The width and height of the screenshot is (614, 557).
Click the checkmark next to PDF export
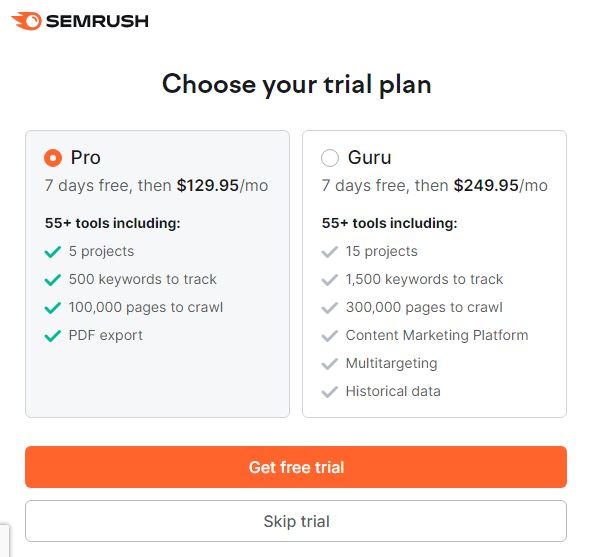click(53, 336)
